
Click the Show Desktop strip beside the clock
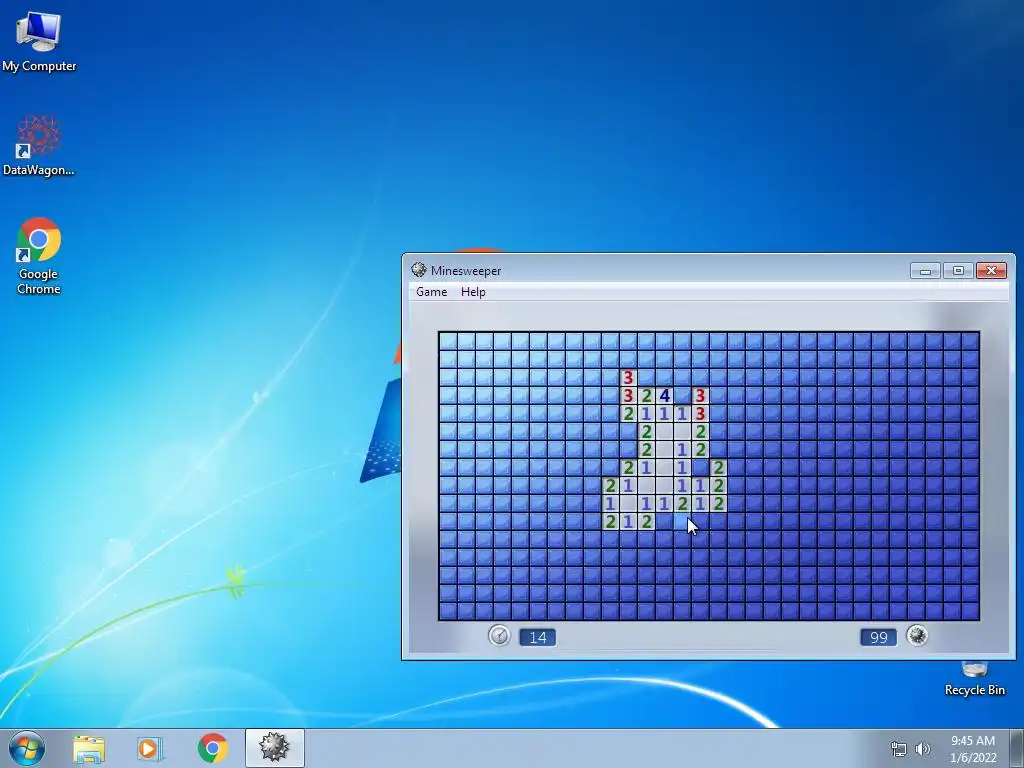click(x=1017, y=749)
